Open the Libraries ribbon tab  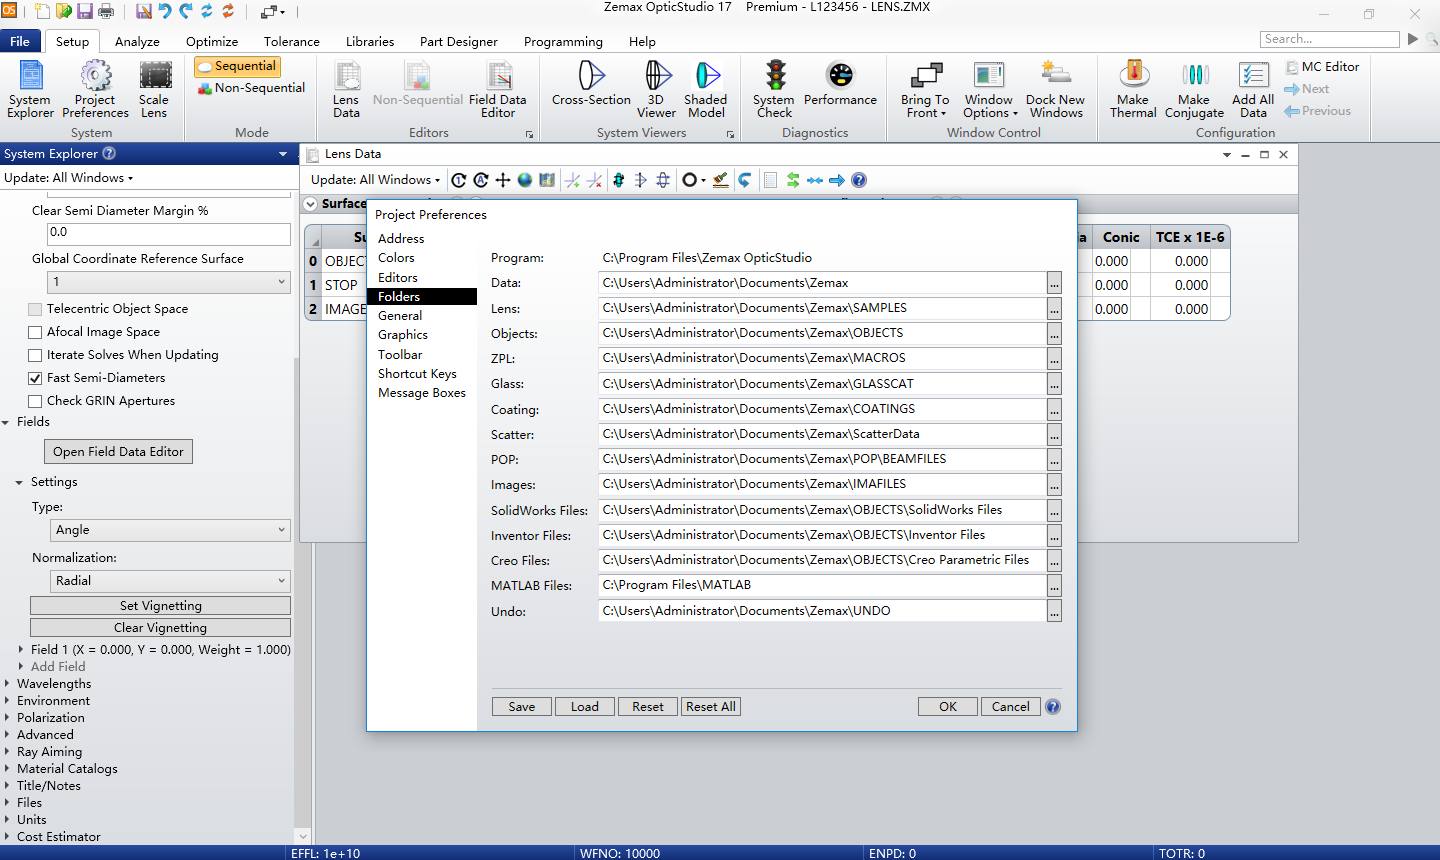point(370,42)
